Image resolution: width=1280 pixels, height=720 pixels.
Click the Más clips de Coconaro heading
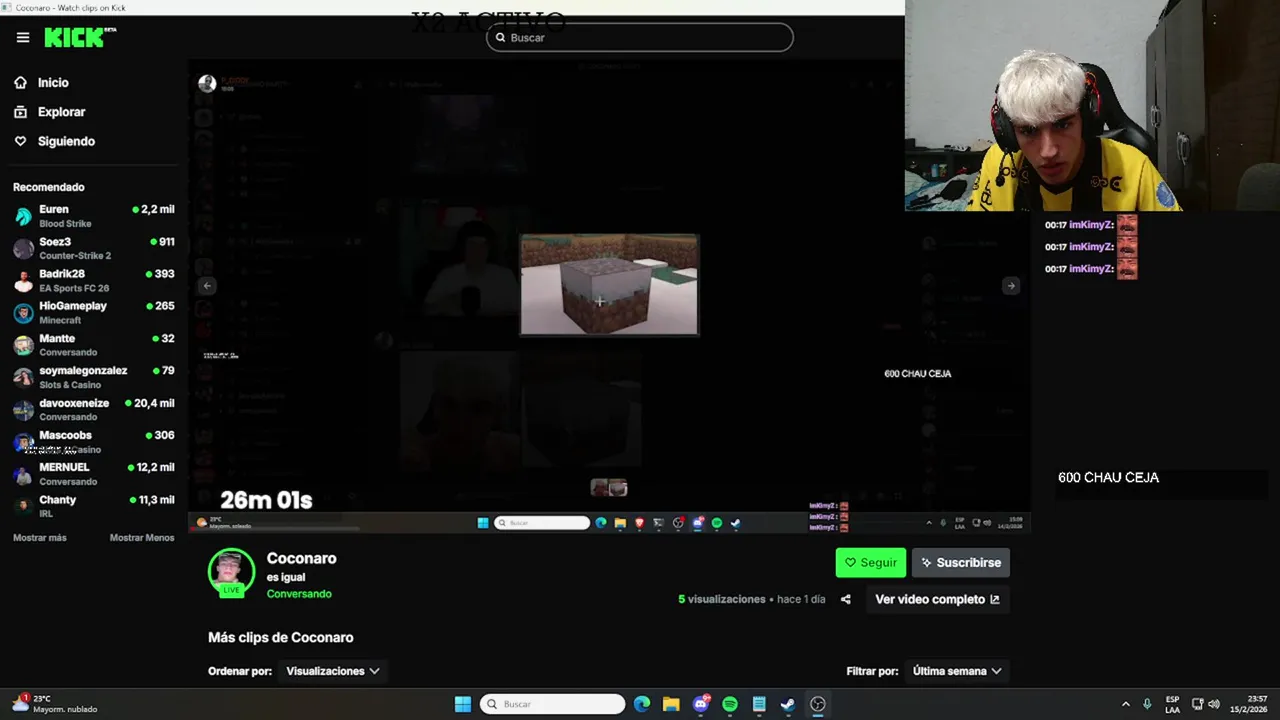click(x=281, y=637)
